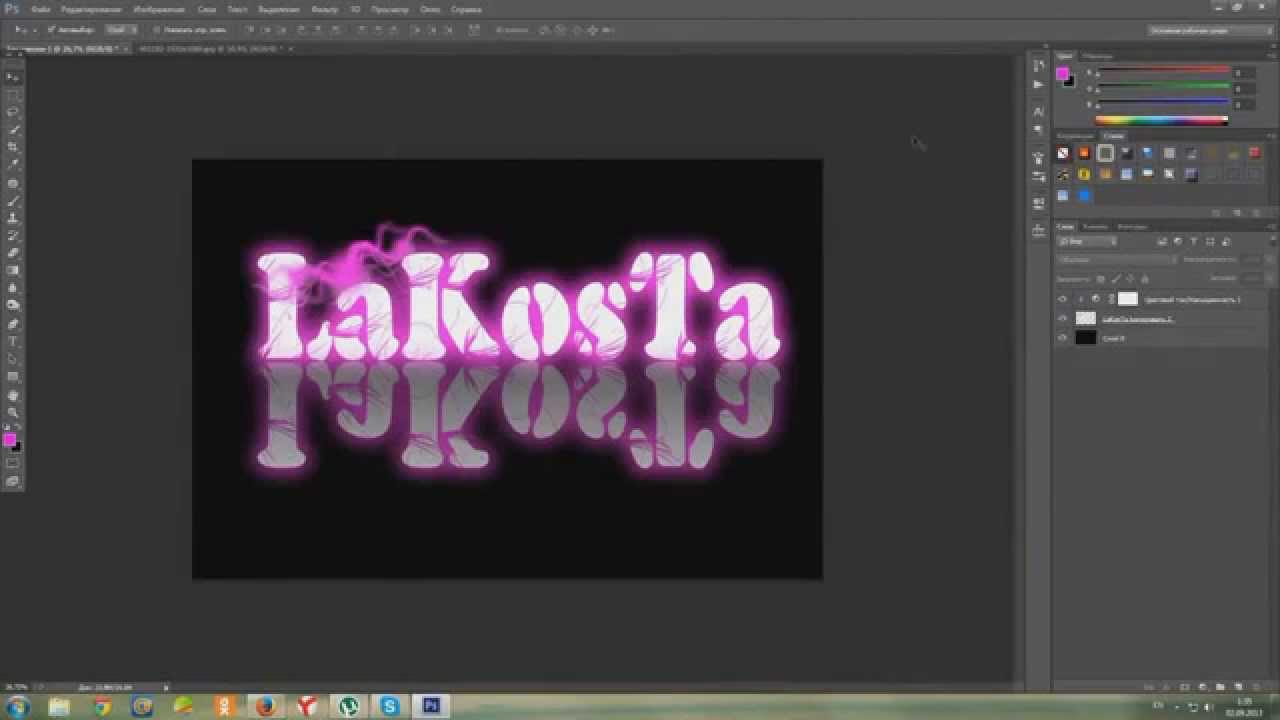Select the Zoom tool
The height and width of the screenshot is (720, 1280).
(13, 412)
